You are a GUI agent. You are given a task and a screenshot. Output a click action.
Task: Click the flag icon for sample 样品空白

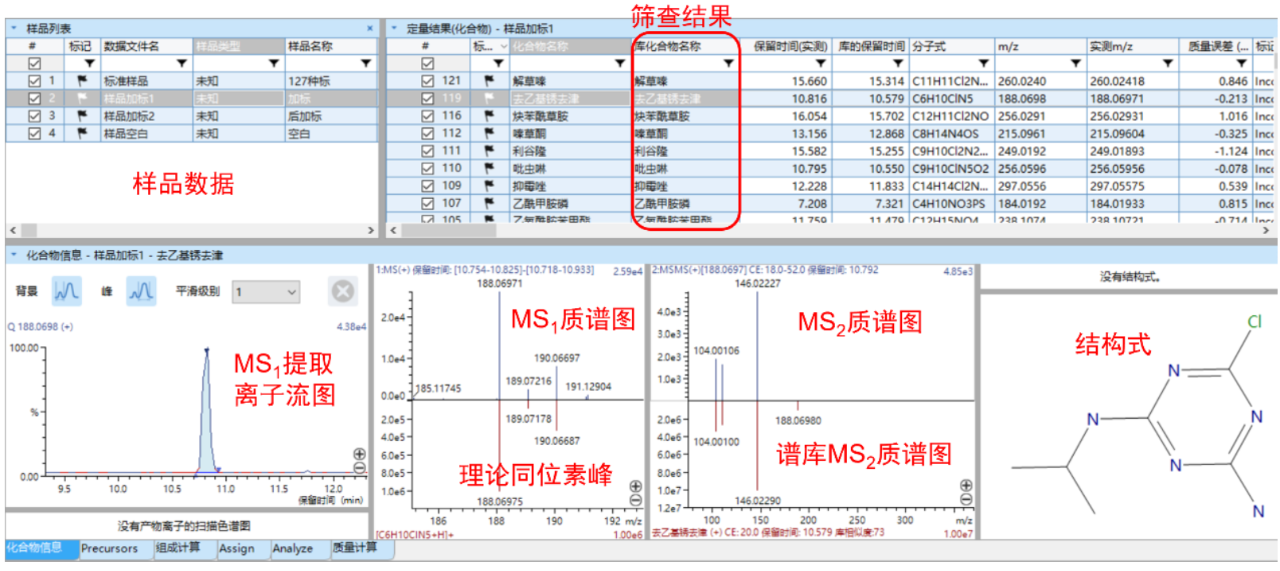click(x=81, y=133)
